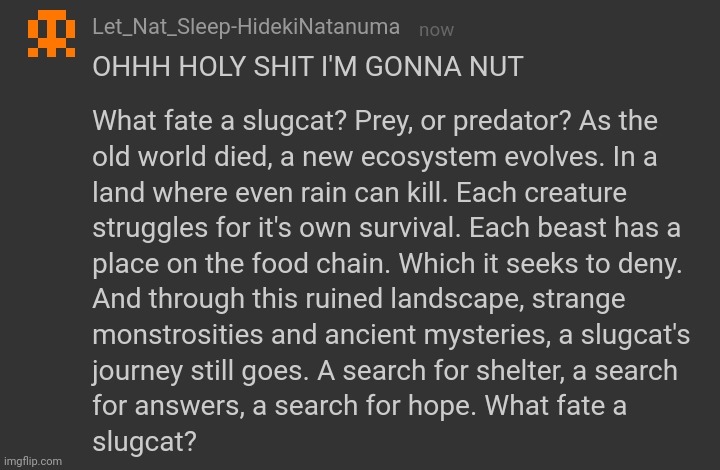Click the phrase "old world died"
720x470 pixels.
pyautogui.click(x=180, y=157)
